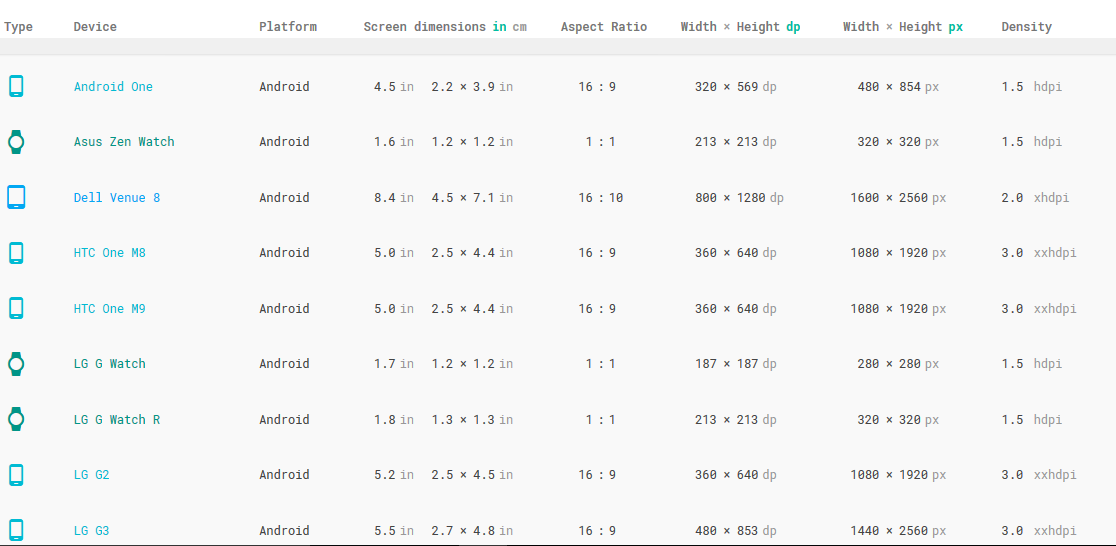Viewport: 1116px width, 546px height.
Task: Open the Android One device link
Action: point(113,87)
